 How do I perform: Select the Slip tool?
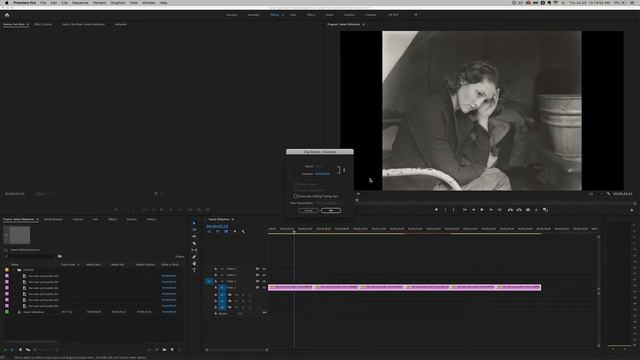coord(194,250)
